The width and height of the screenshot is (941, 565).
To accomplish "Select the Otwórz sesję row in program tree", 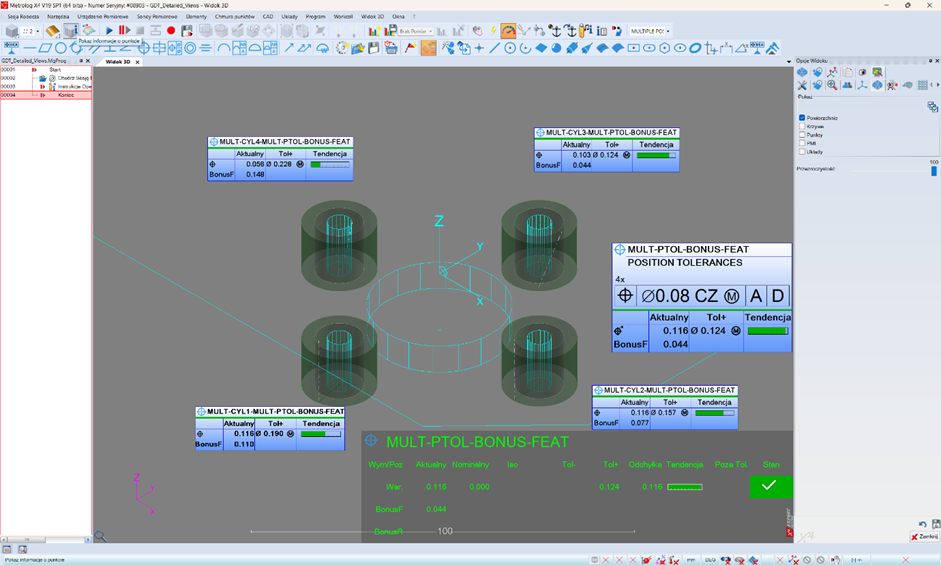I will 46,78.
